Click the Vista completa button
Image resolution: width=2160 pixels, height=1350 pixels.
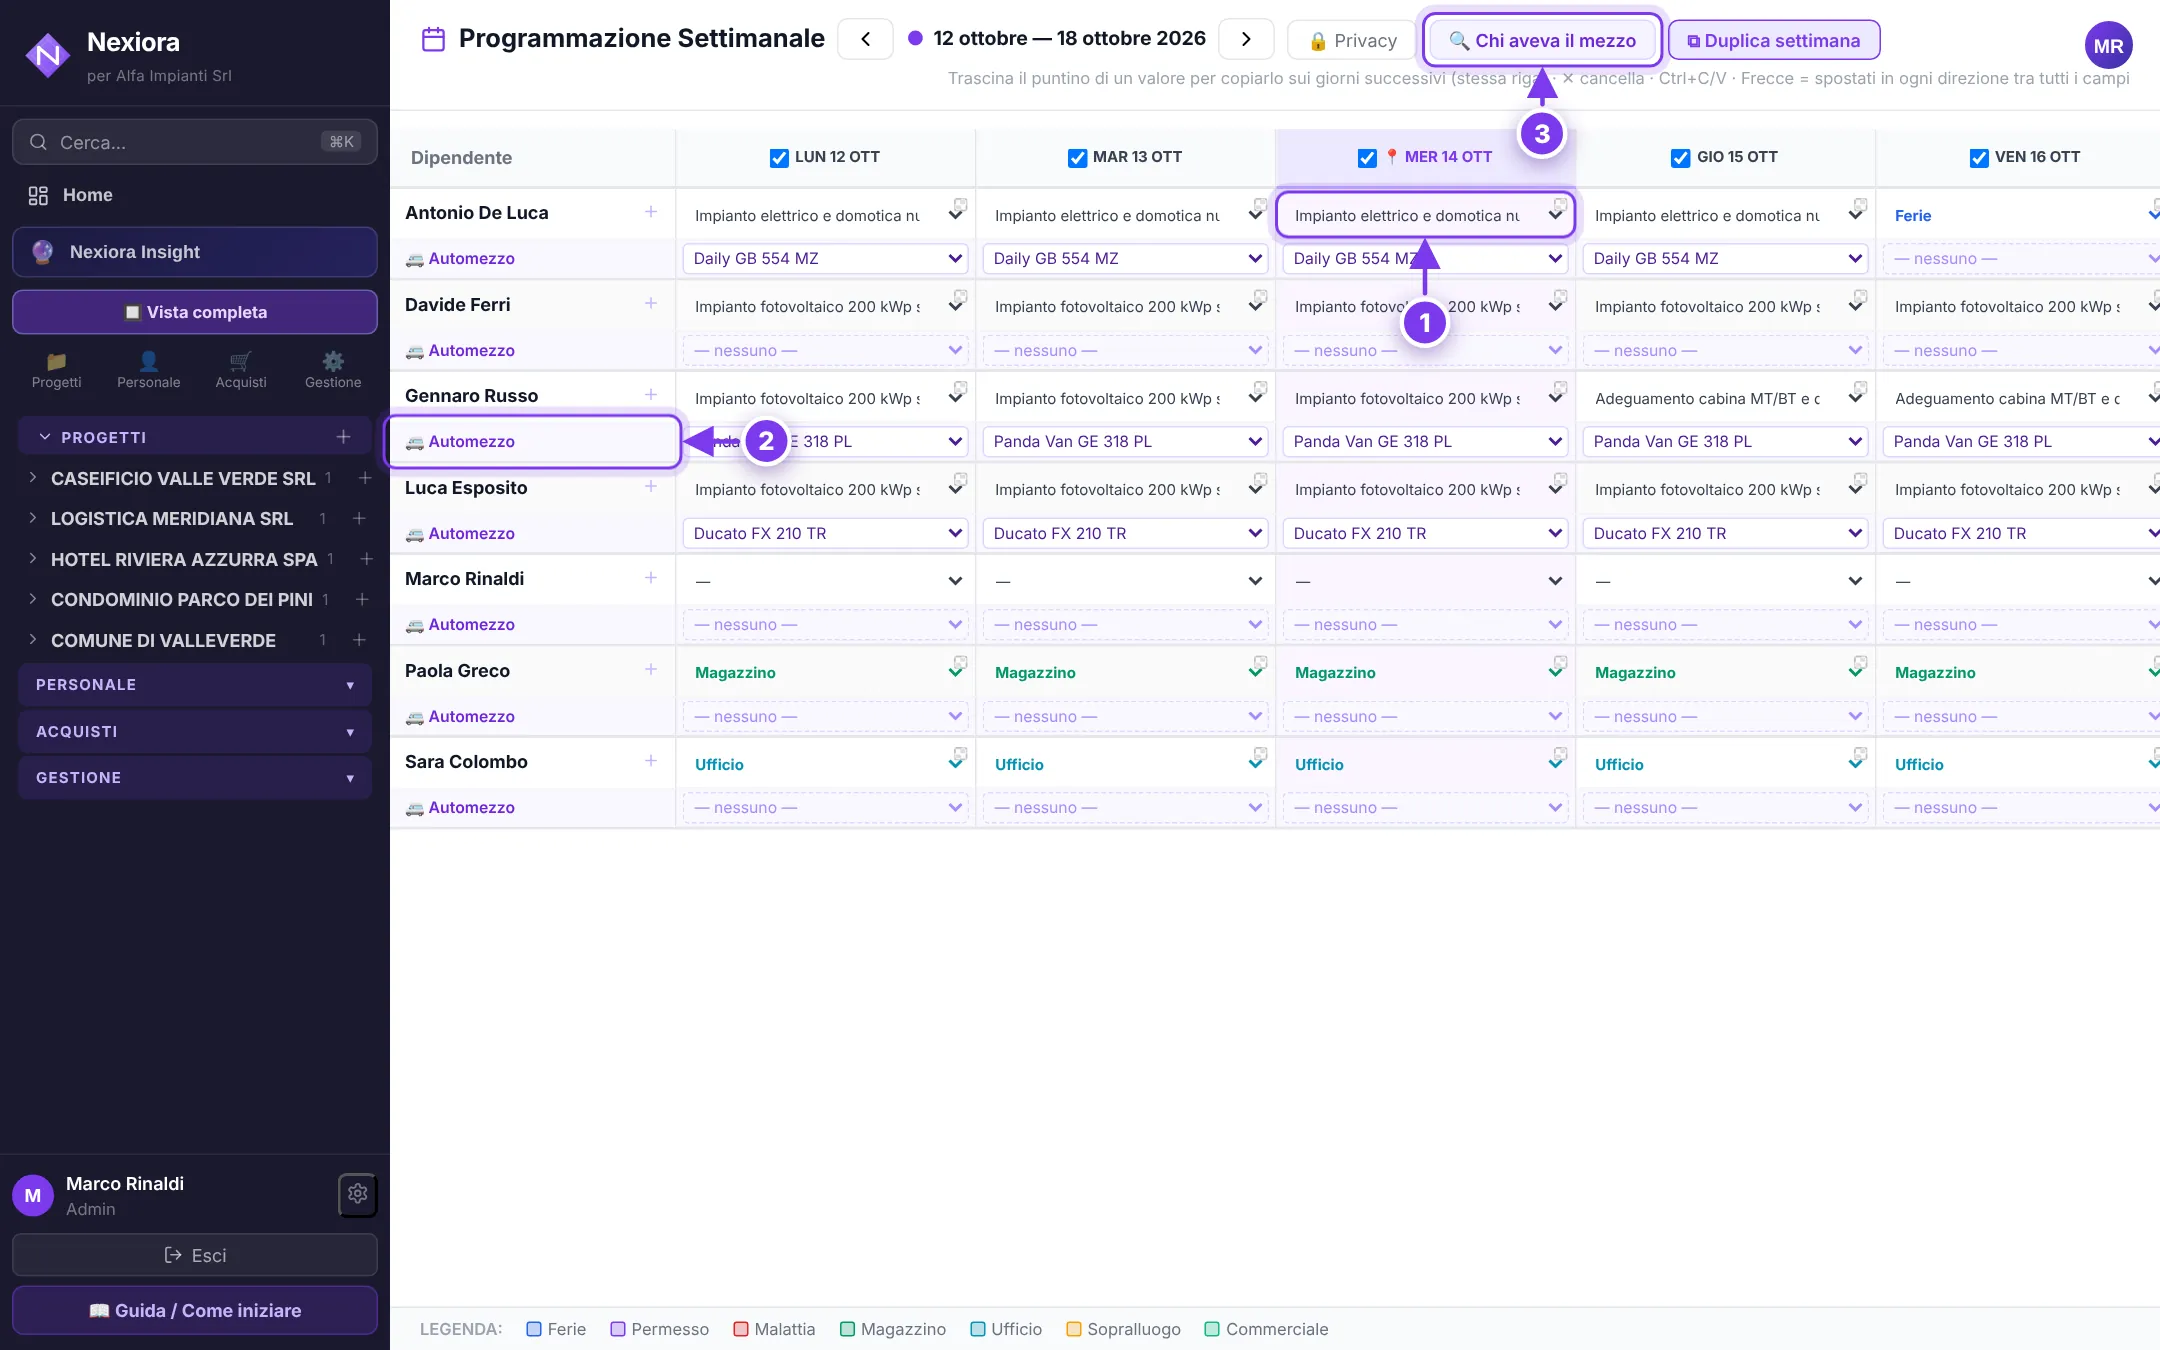point(195,312)
